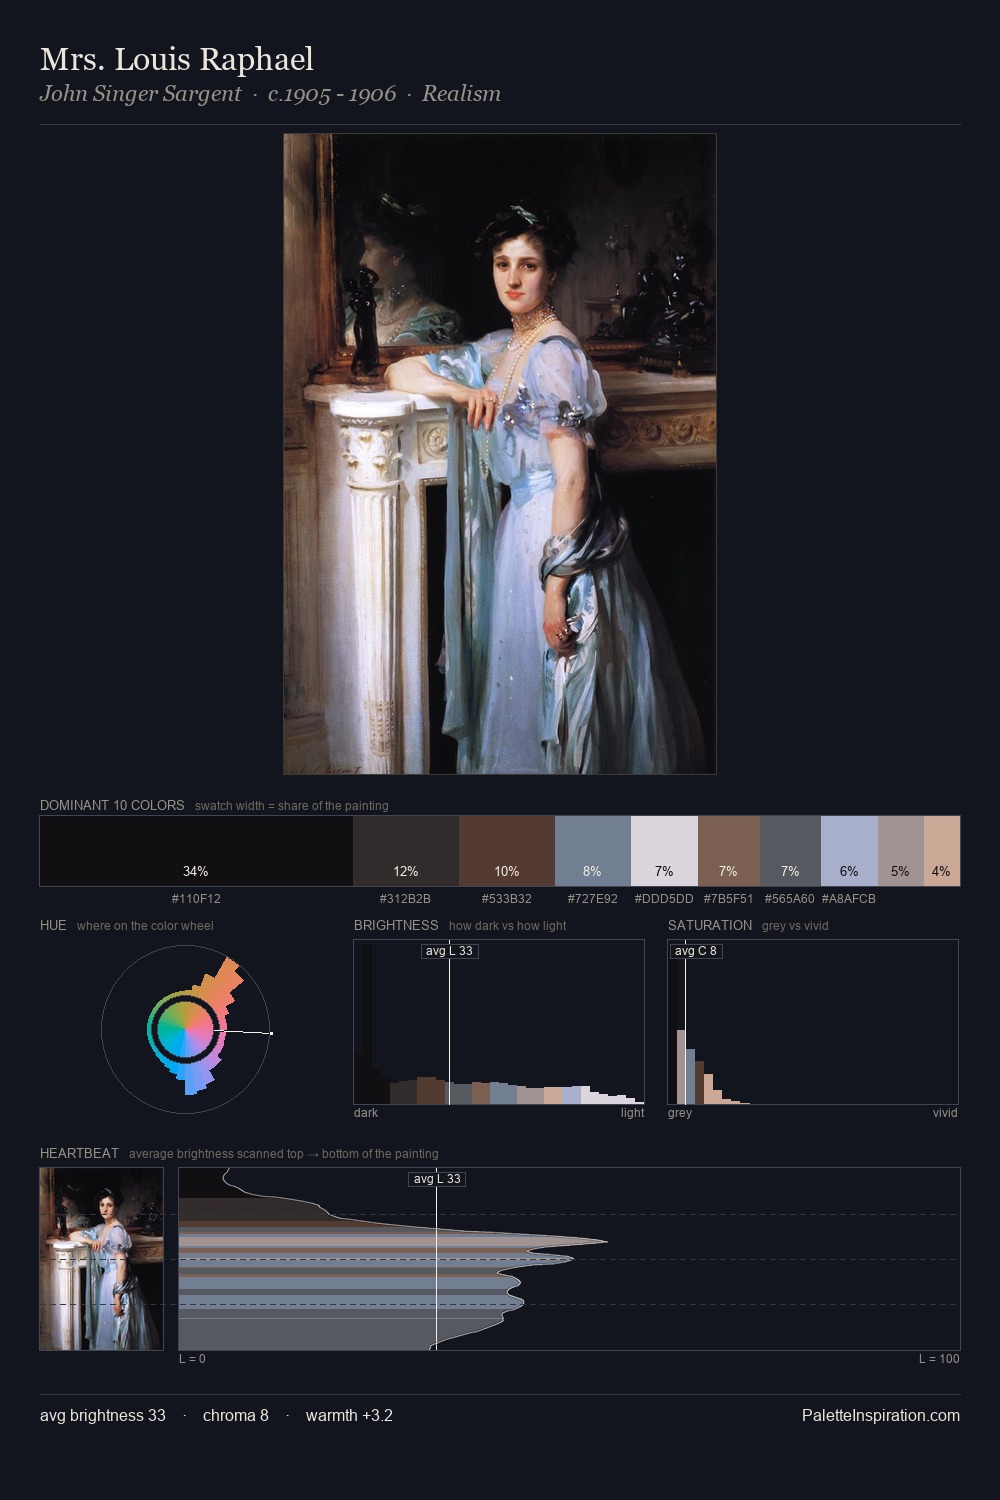
Task: Click the artist name John Singer Sargent
Action: click(140, 93)
